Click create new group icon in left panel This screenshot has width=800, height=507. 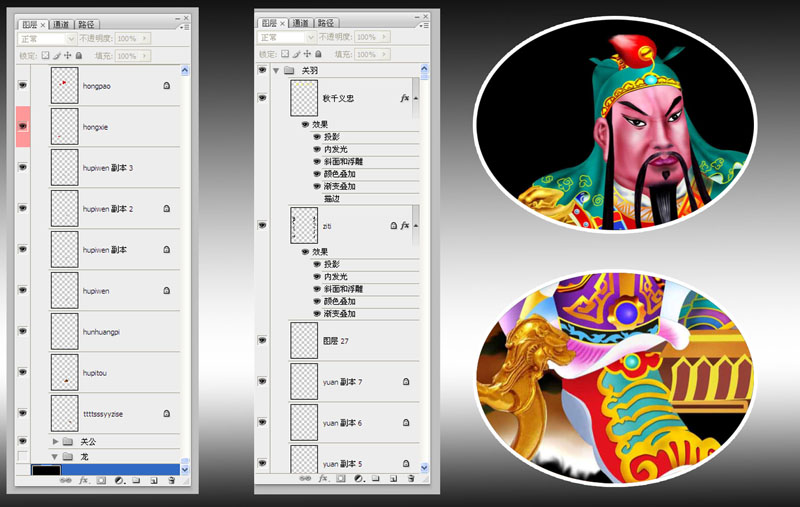[136, 480]
